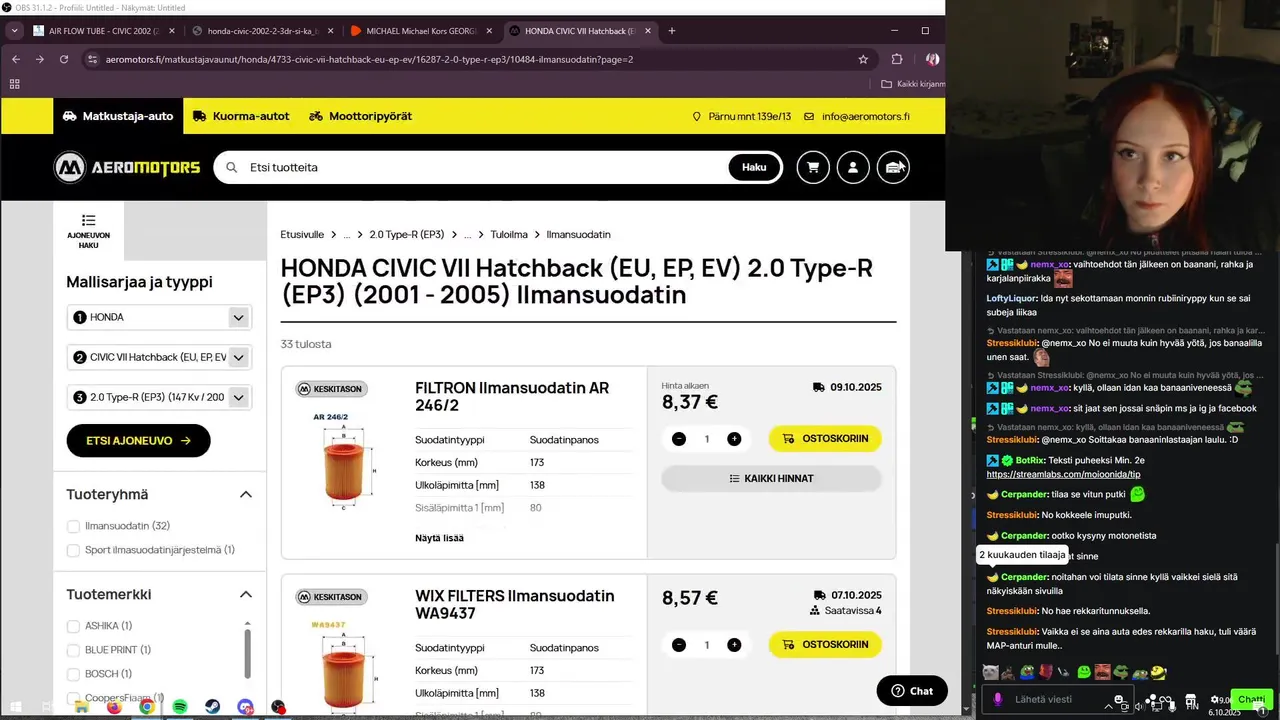The image size is (1280, 720).
Task: Open the user account icon
Action: (x=853, y=167)
